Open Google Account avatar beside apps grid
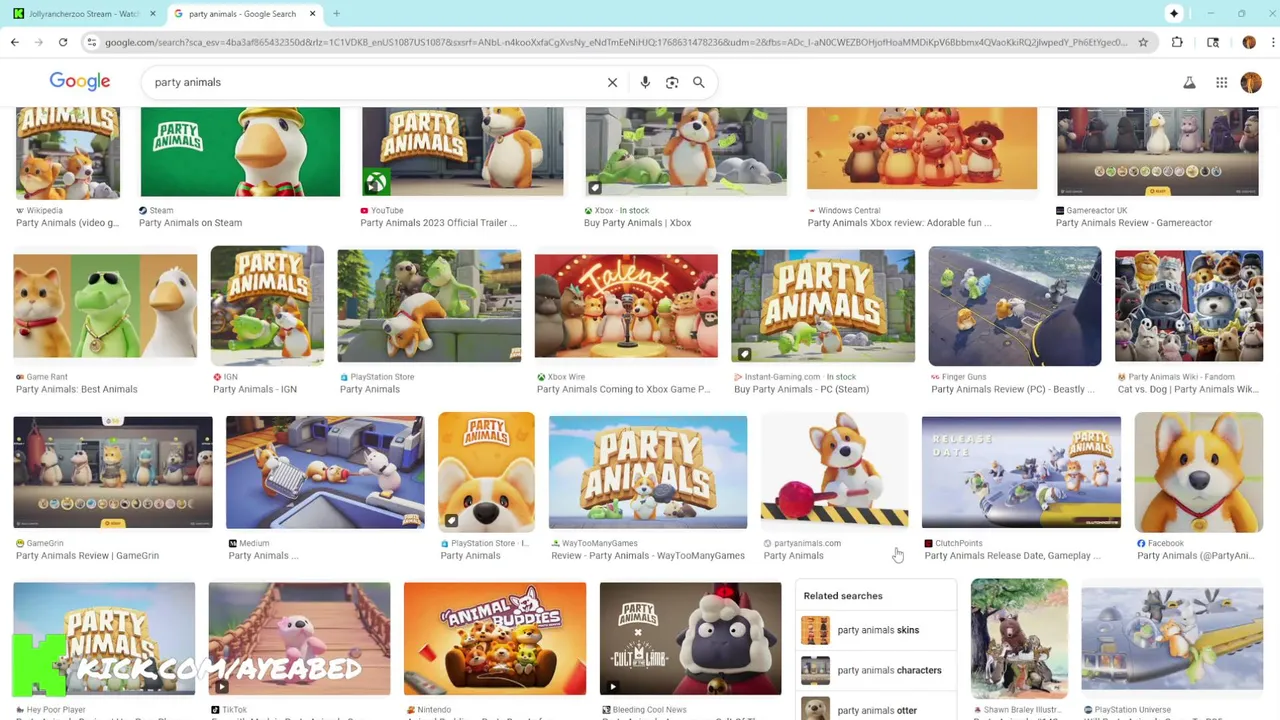The width and height of the screenshot is (1280, 720). tap(1251, 82)
